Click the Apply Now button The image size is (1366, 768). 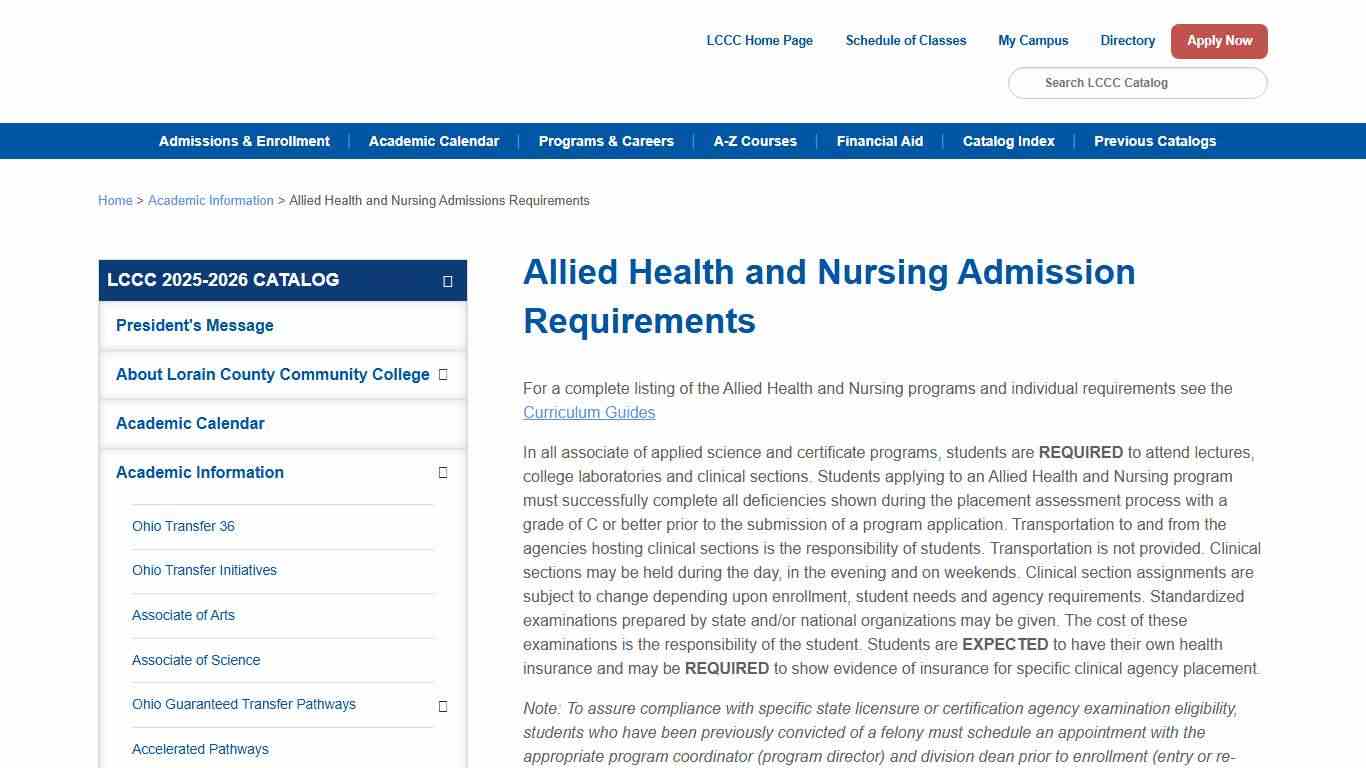[x=1219, y=41]
